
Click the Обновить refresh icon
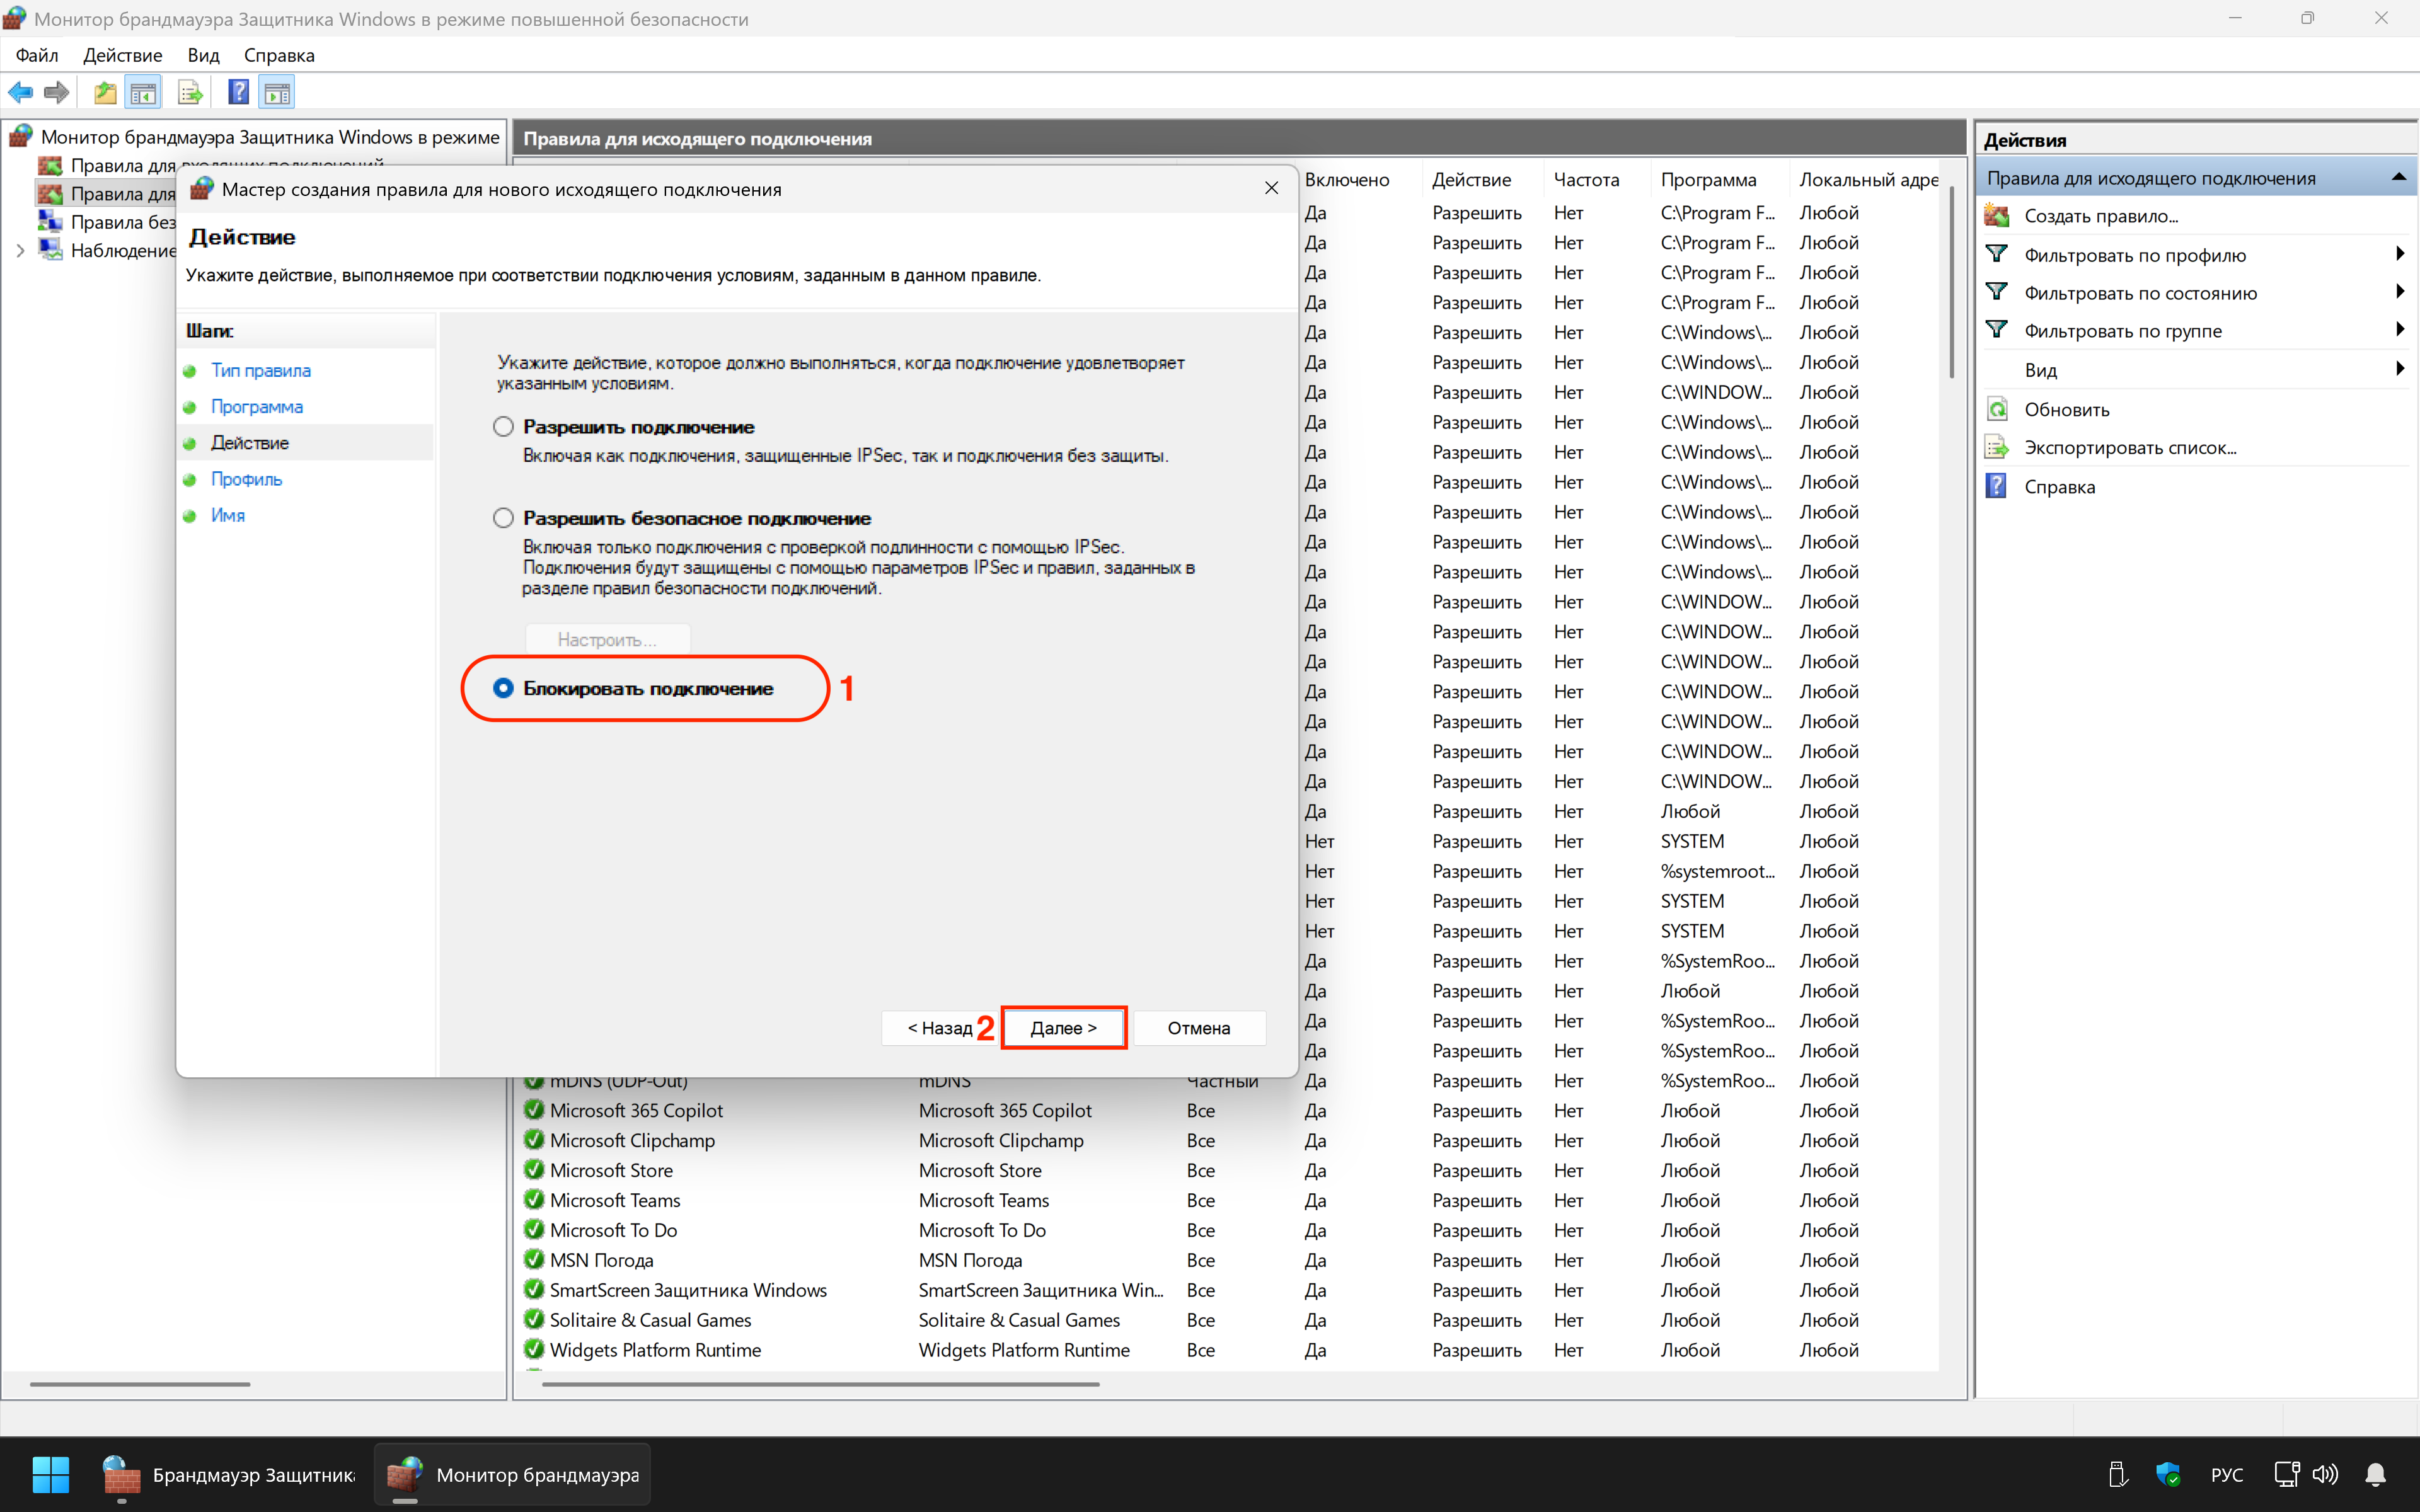tap(1997, 409)
